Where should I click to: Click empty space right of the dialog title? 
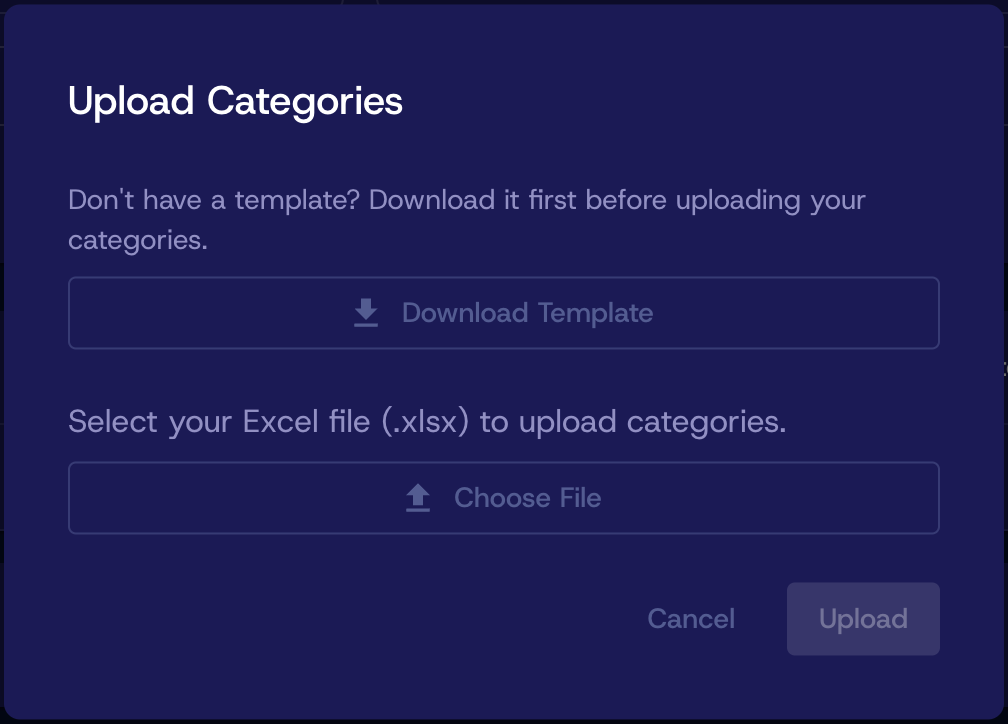(x=700, y=101)
